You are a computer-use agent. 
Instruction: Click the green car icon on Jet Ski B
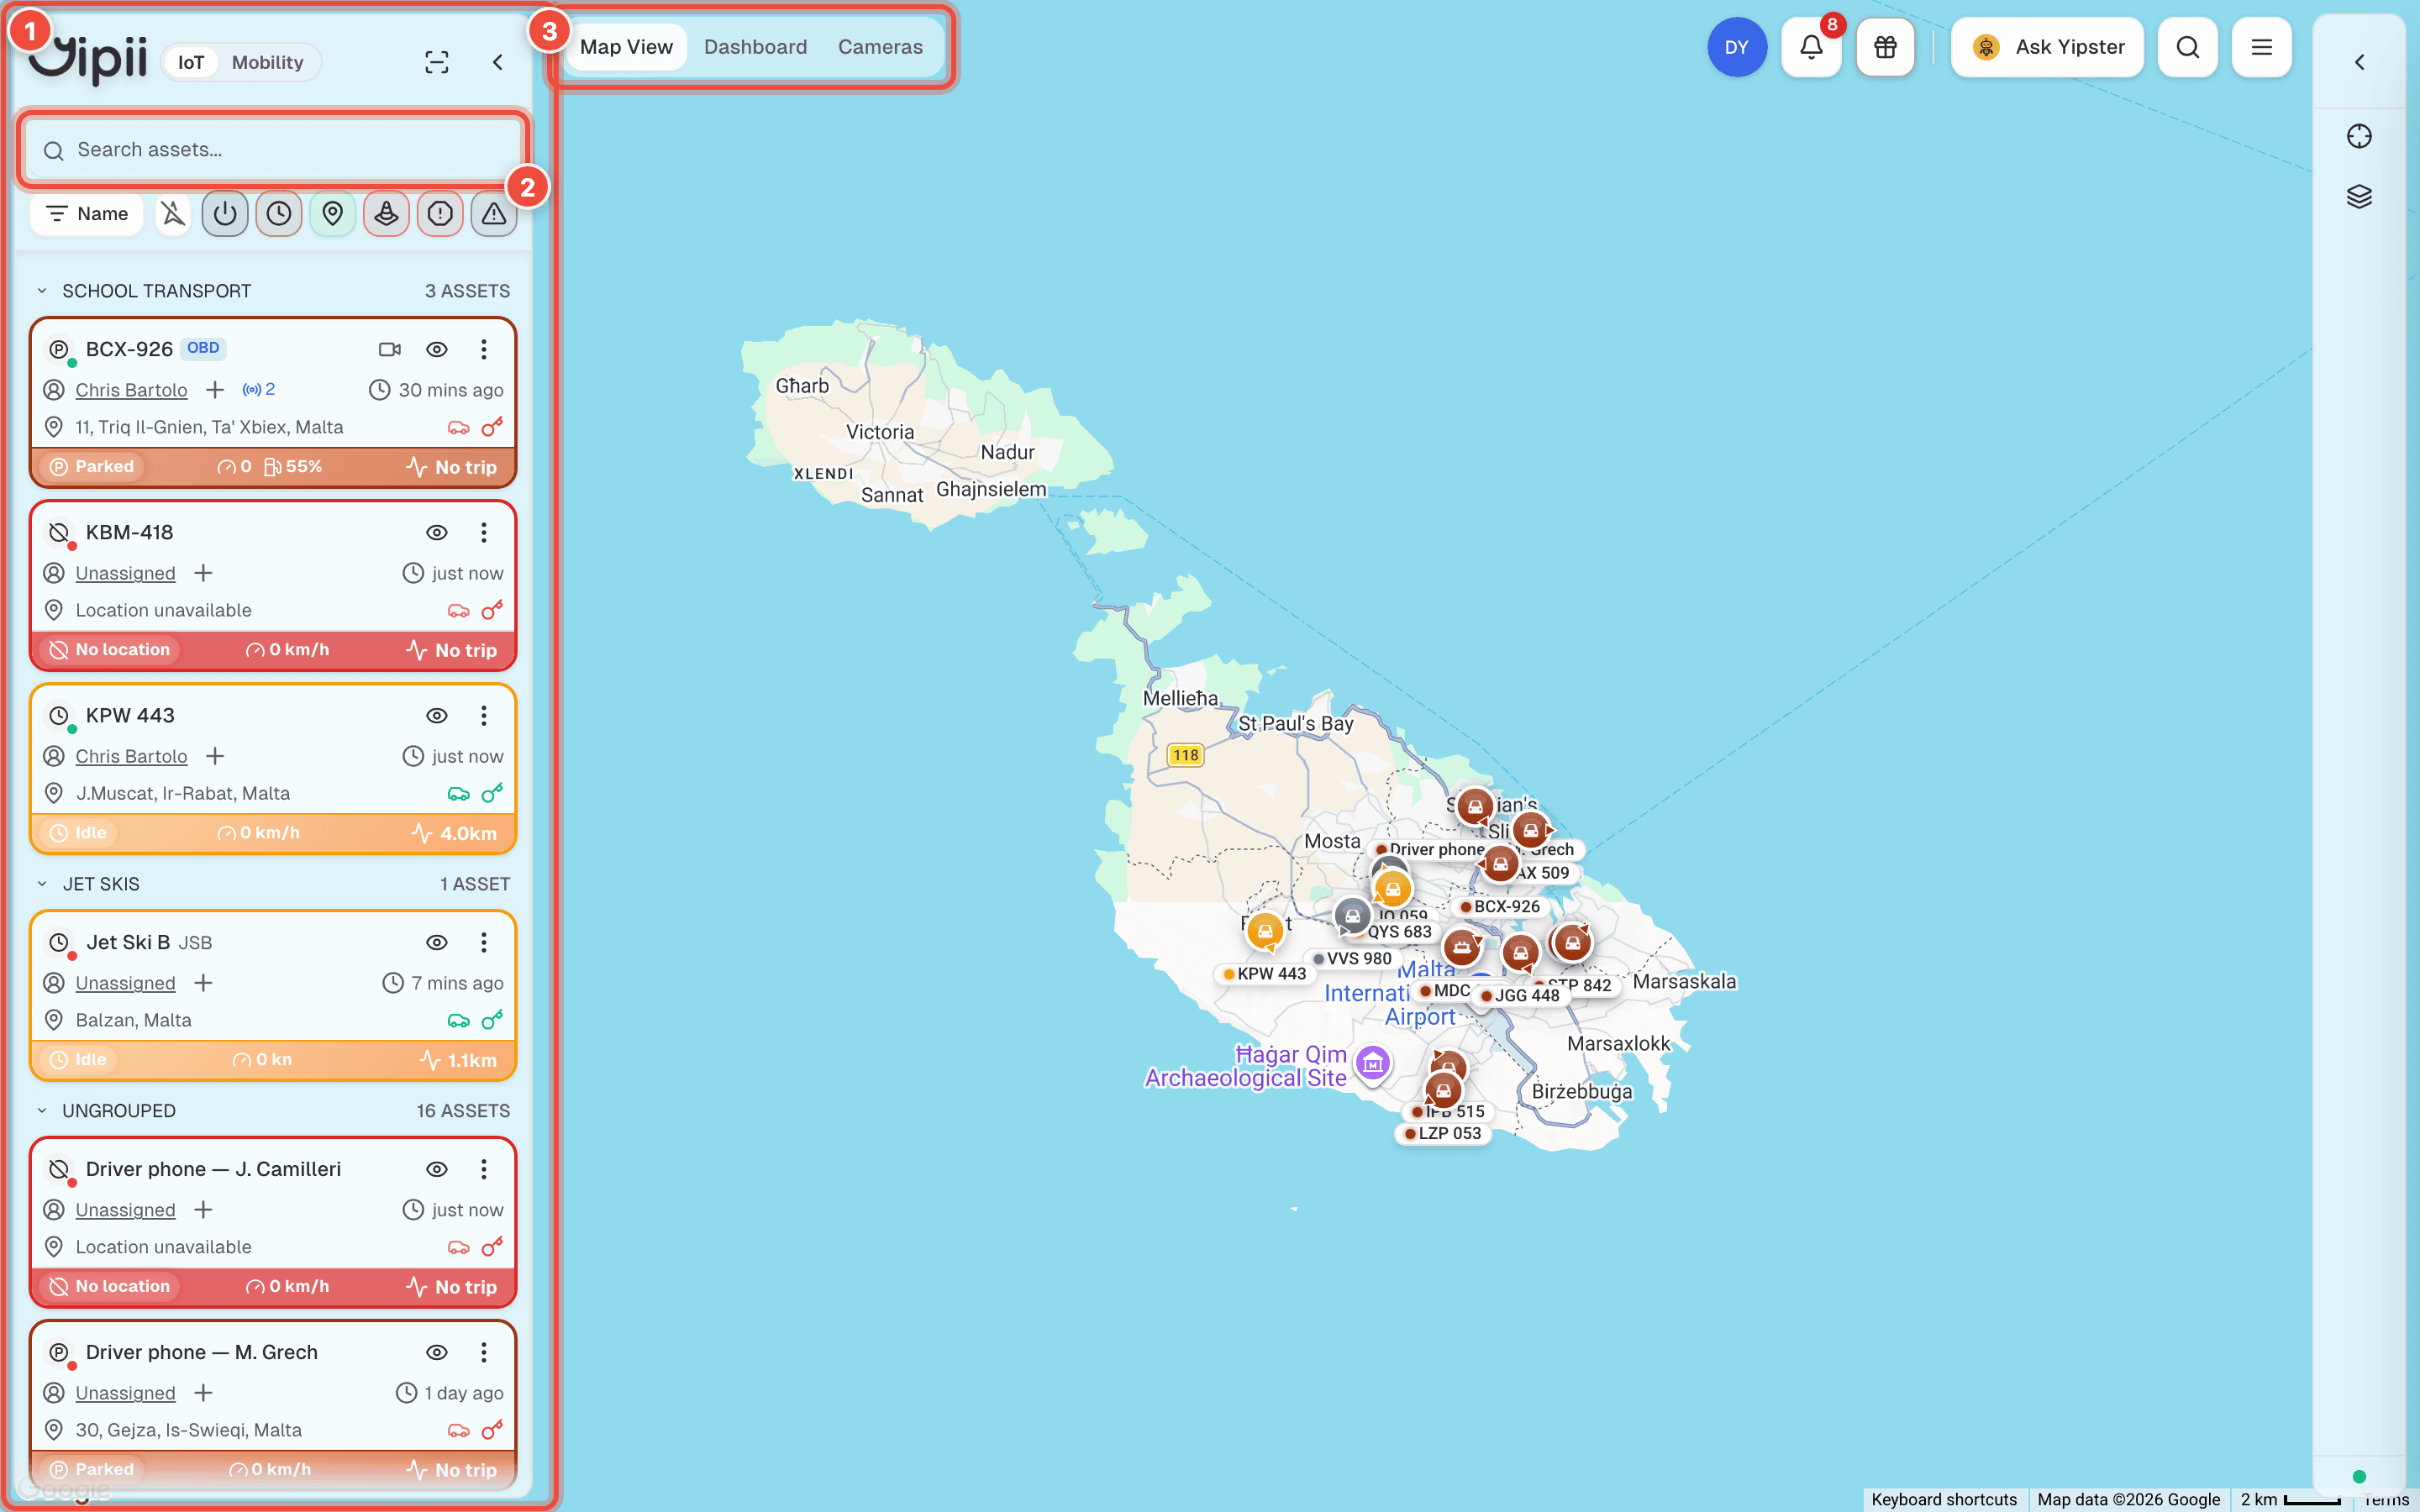458,1020
